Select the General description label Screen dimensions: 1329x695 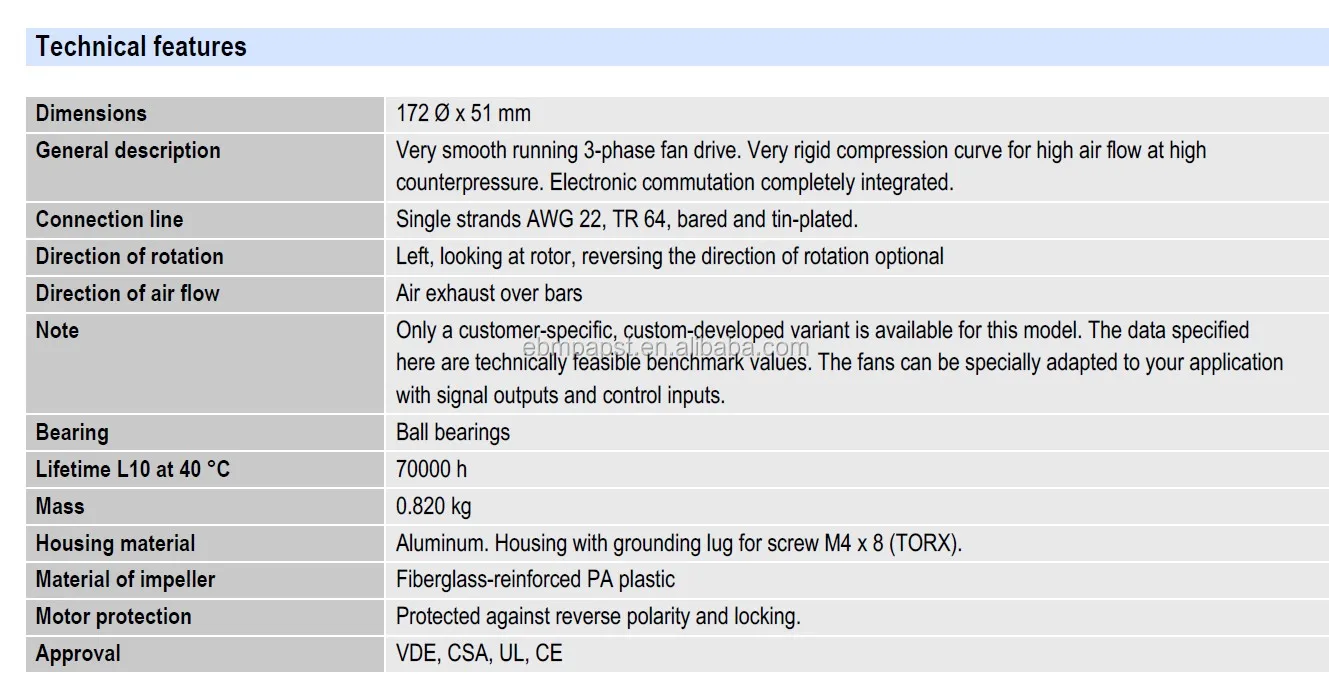click(x=128, y=150)
